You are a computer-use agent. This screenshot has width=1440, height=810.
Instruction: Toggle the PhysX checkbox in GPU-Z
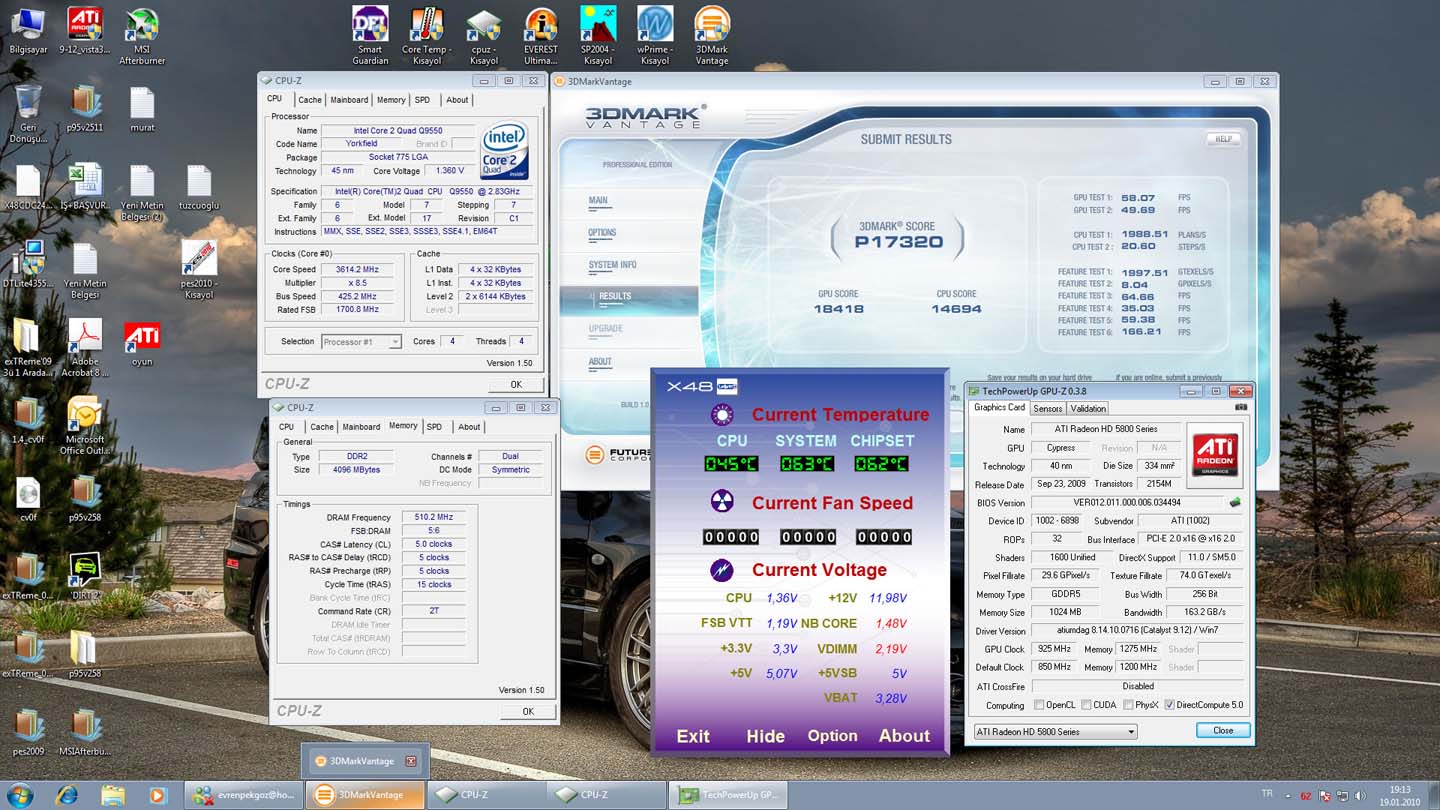[1128, 705]
